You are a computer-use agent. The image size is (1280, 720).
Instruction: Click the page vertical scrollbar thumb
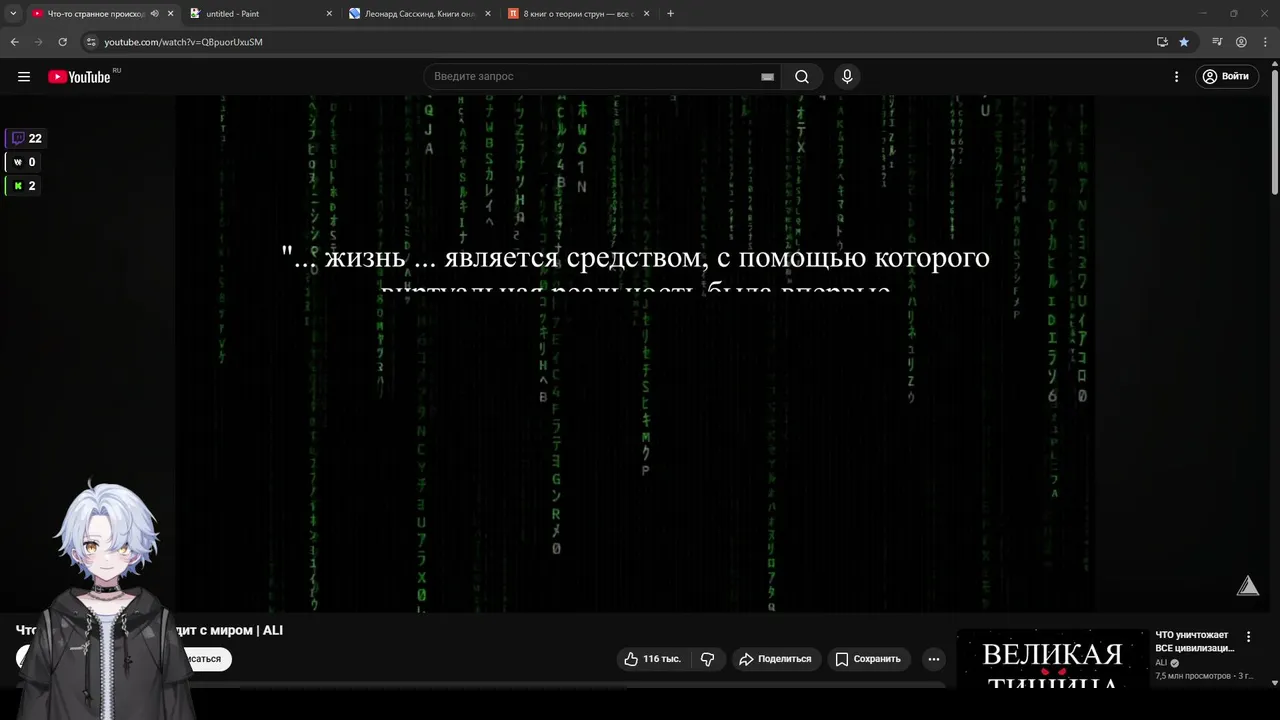click(1274, 130)
